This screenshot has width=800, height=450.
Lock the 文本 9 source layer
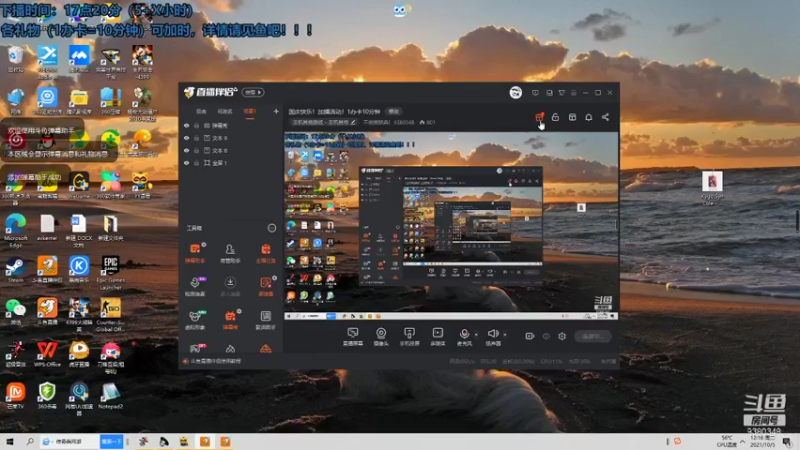196,138
